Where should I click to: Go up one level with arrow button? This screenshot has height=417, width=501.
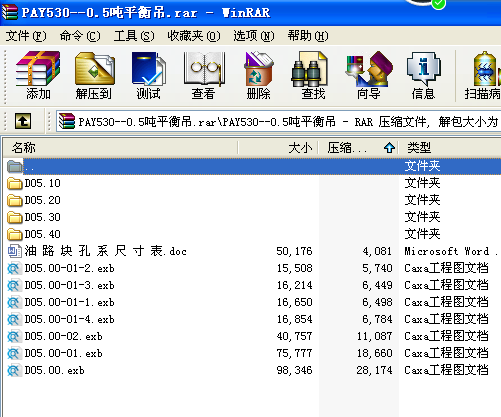[23, 121]
